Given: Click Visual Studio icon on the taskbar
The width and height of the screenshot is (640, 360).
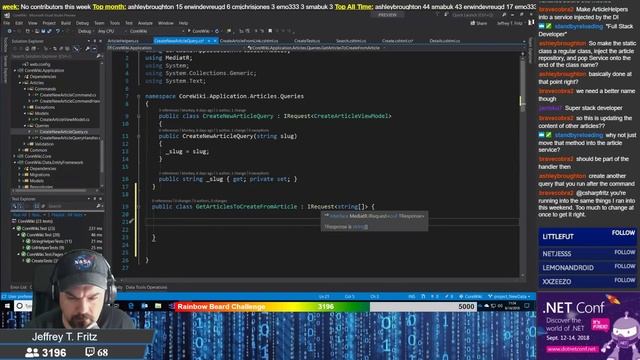Looking at the screenshot, I should tap(172, 306).
